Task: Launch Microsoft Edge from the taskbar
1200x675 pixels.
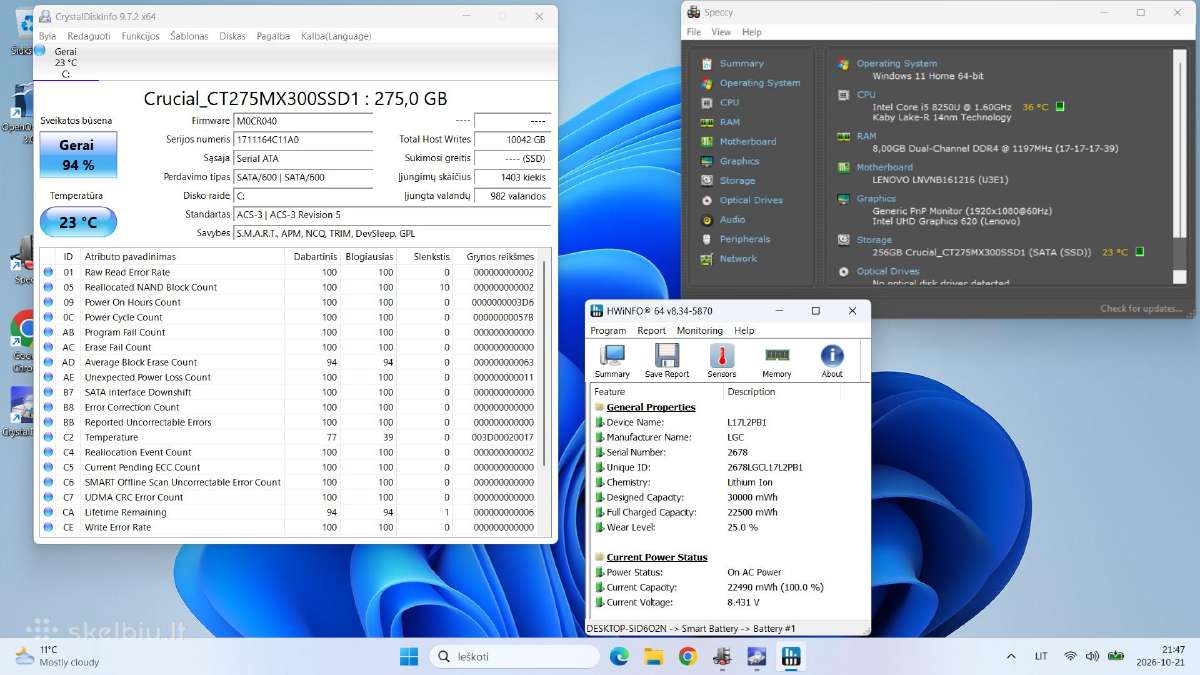Action: [620, 656]
